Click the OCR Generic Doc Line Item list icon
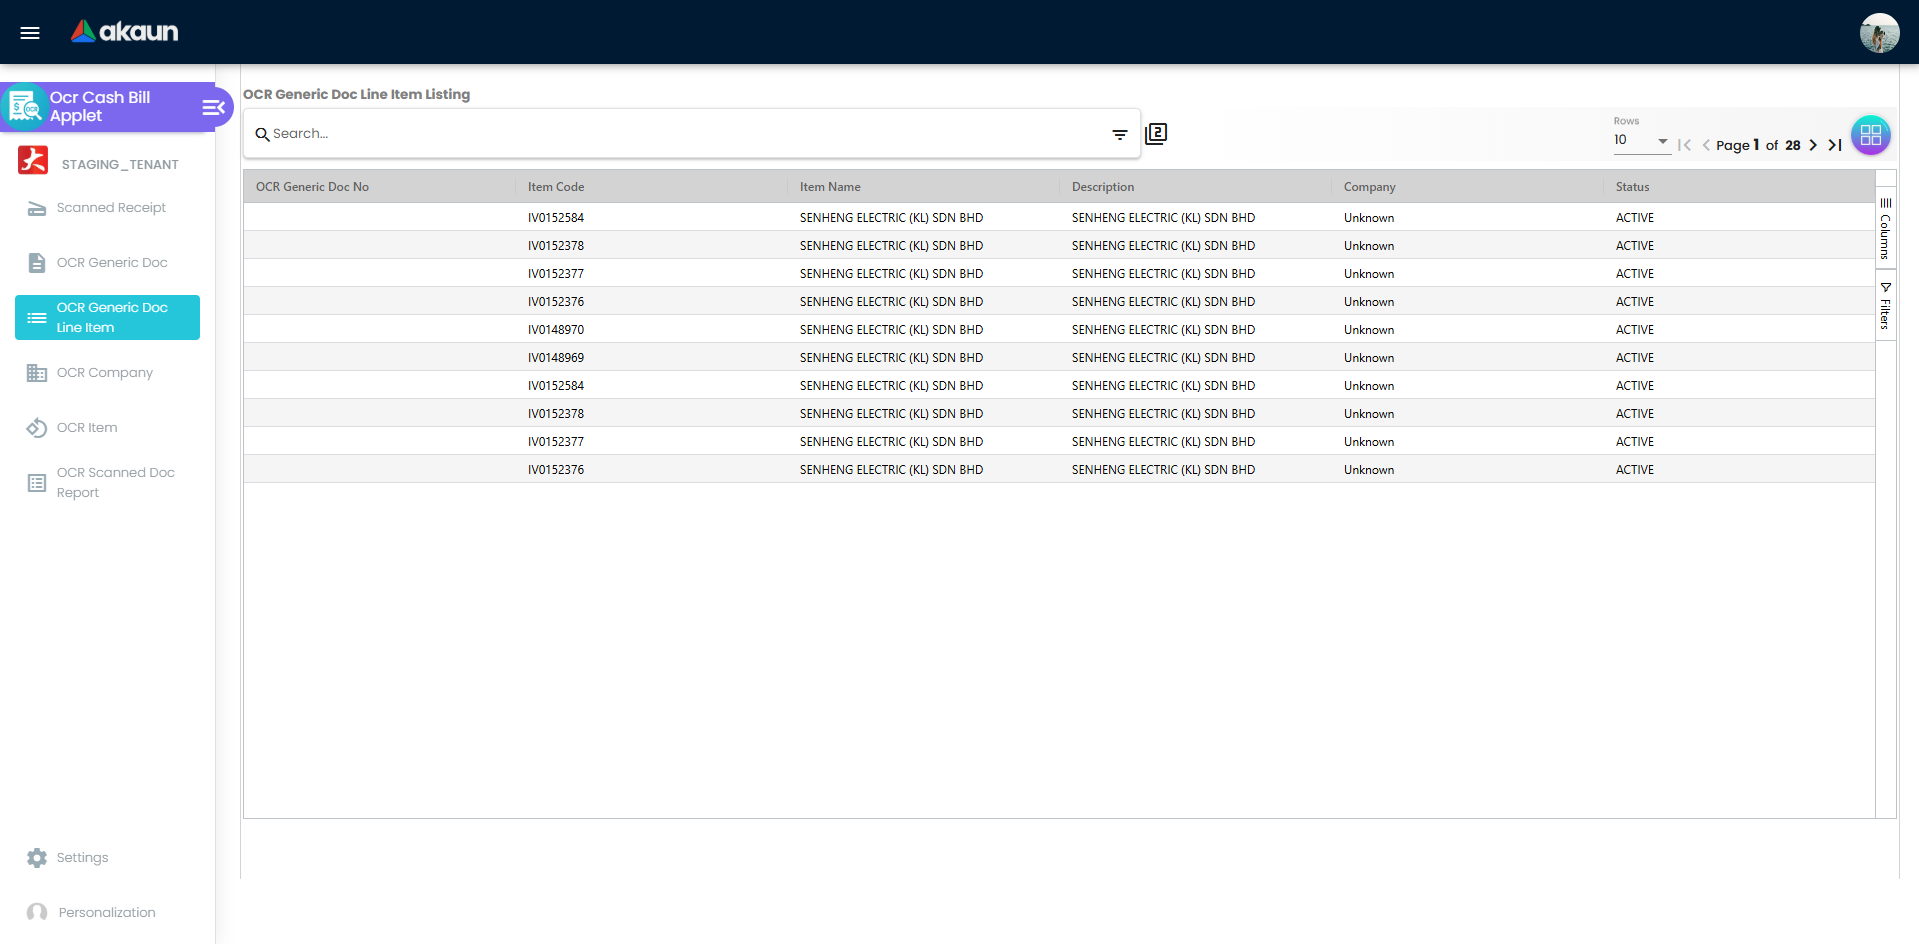1919x944 pixels. coord(37,318)
